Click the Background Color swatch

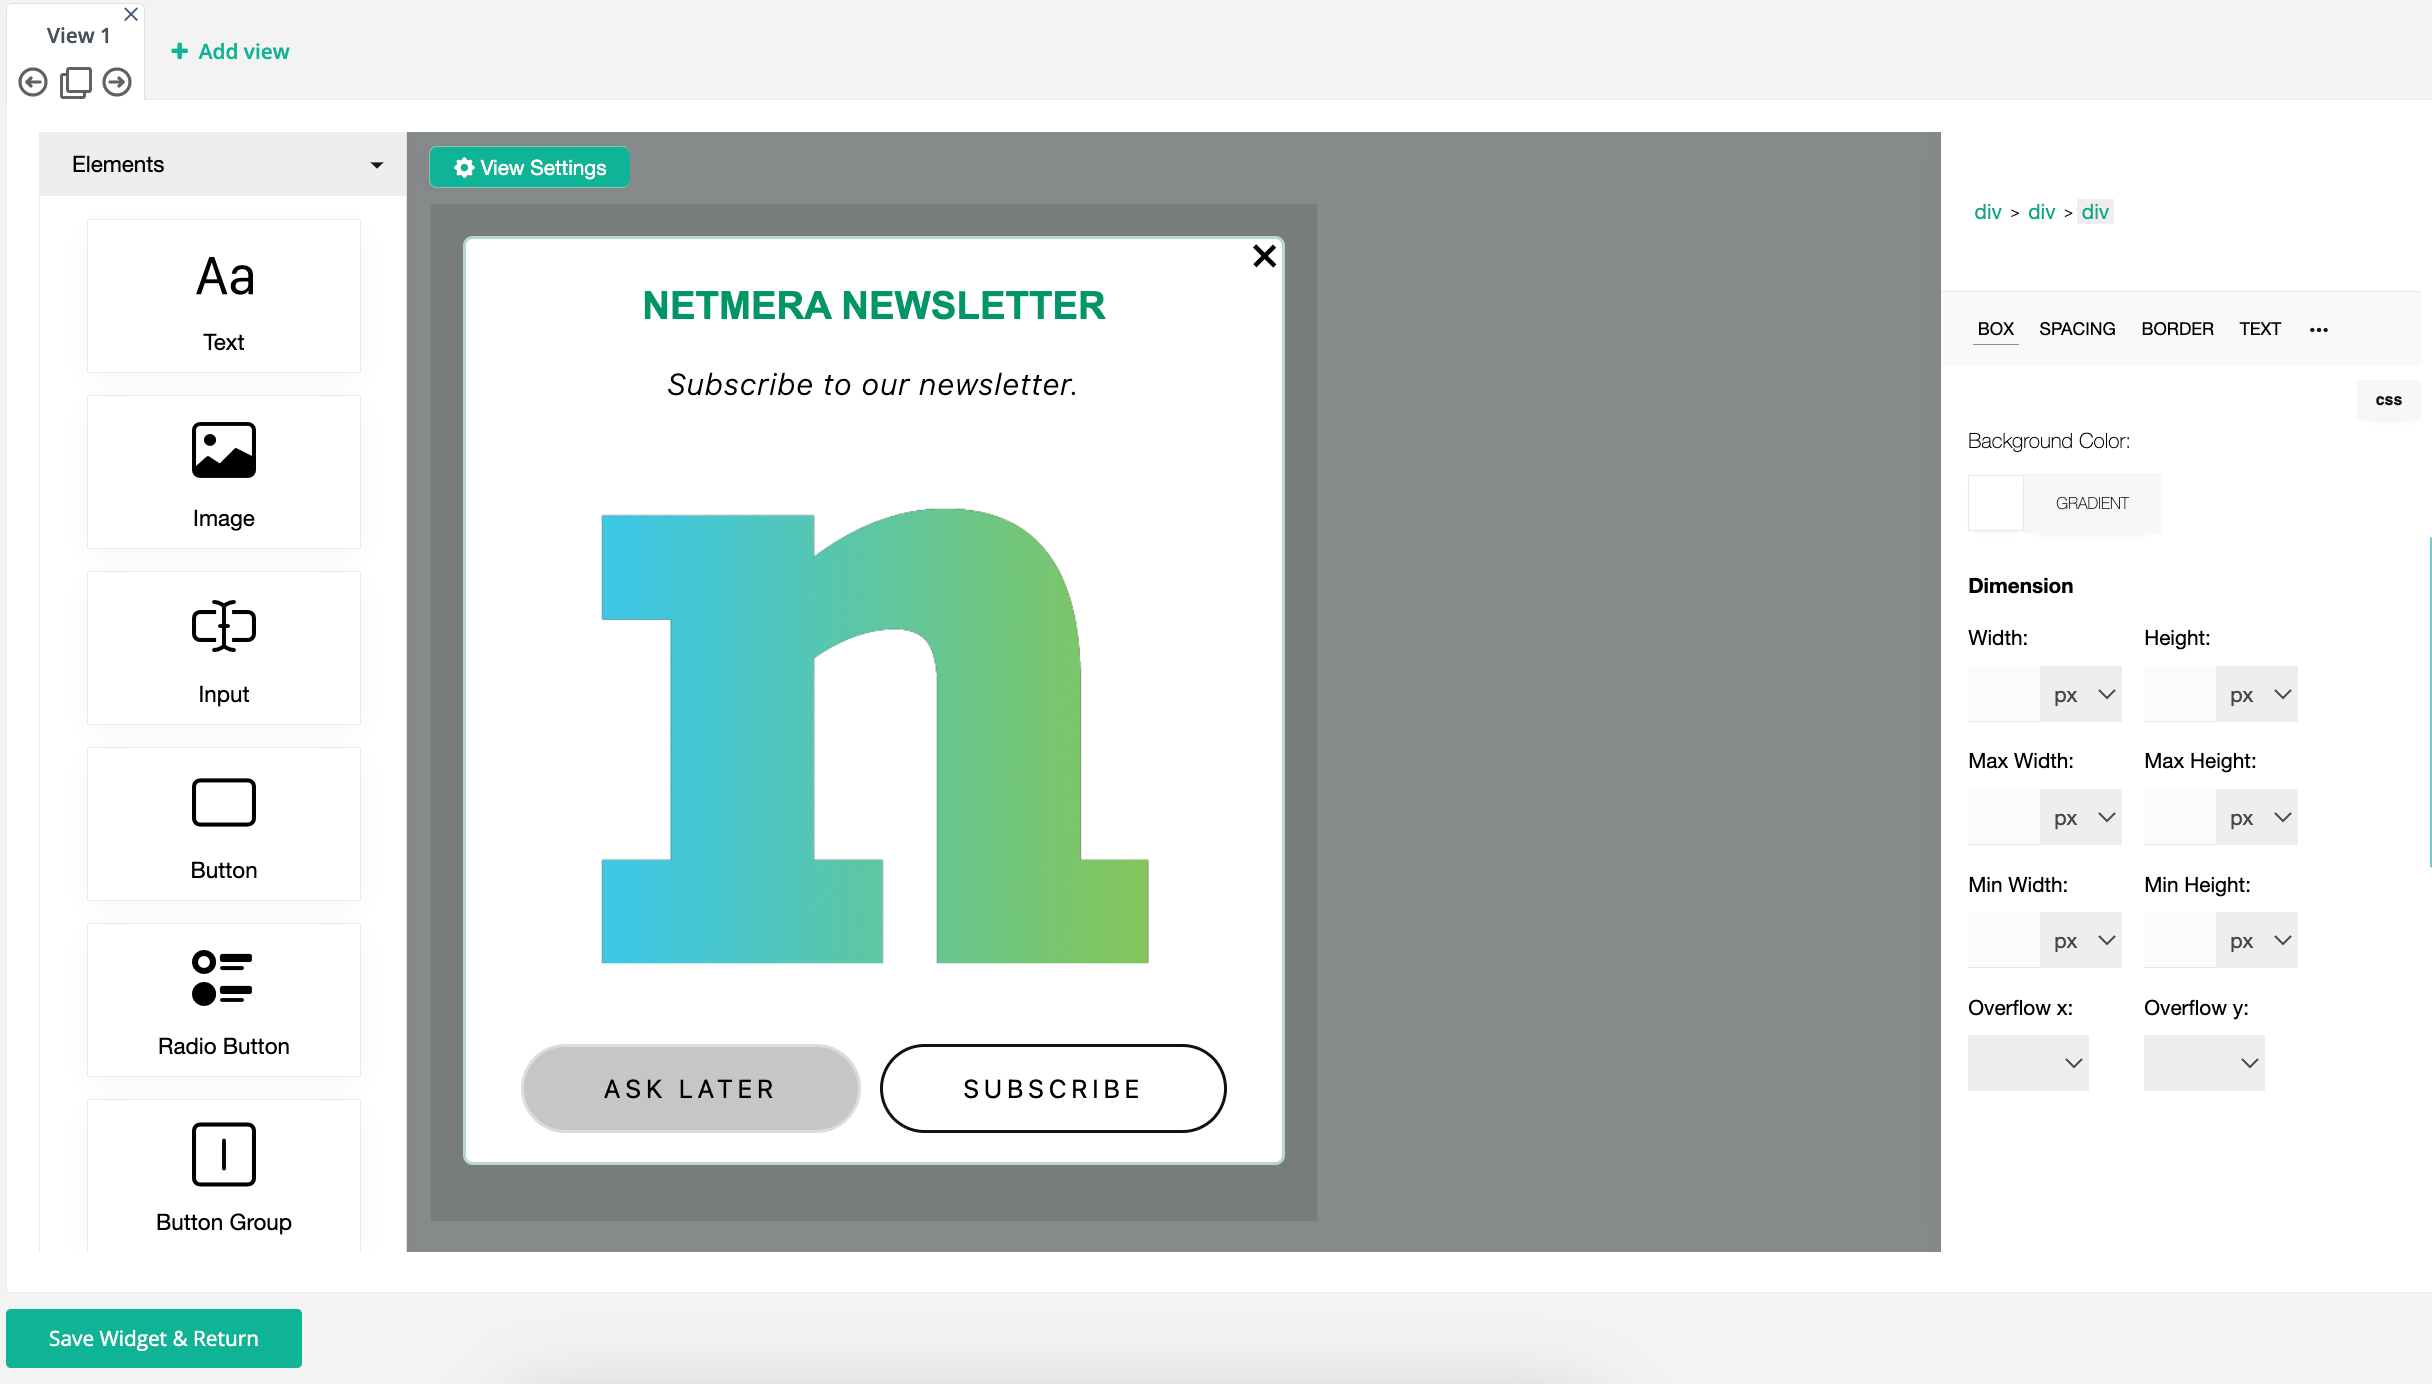click(1995, 503)
